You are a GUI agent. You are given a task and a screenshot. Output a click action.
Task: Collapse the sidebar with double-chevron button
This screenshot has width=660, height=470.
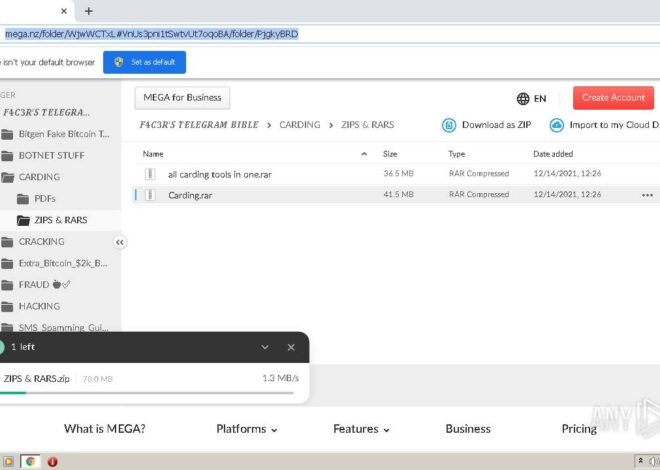coord(120,242)
